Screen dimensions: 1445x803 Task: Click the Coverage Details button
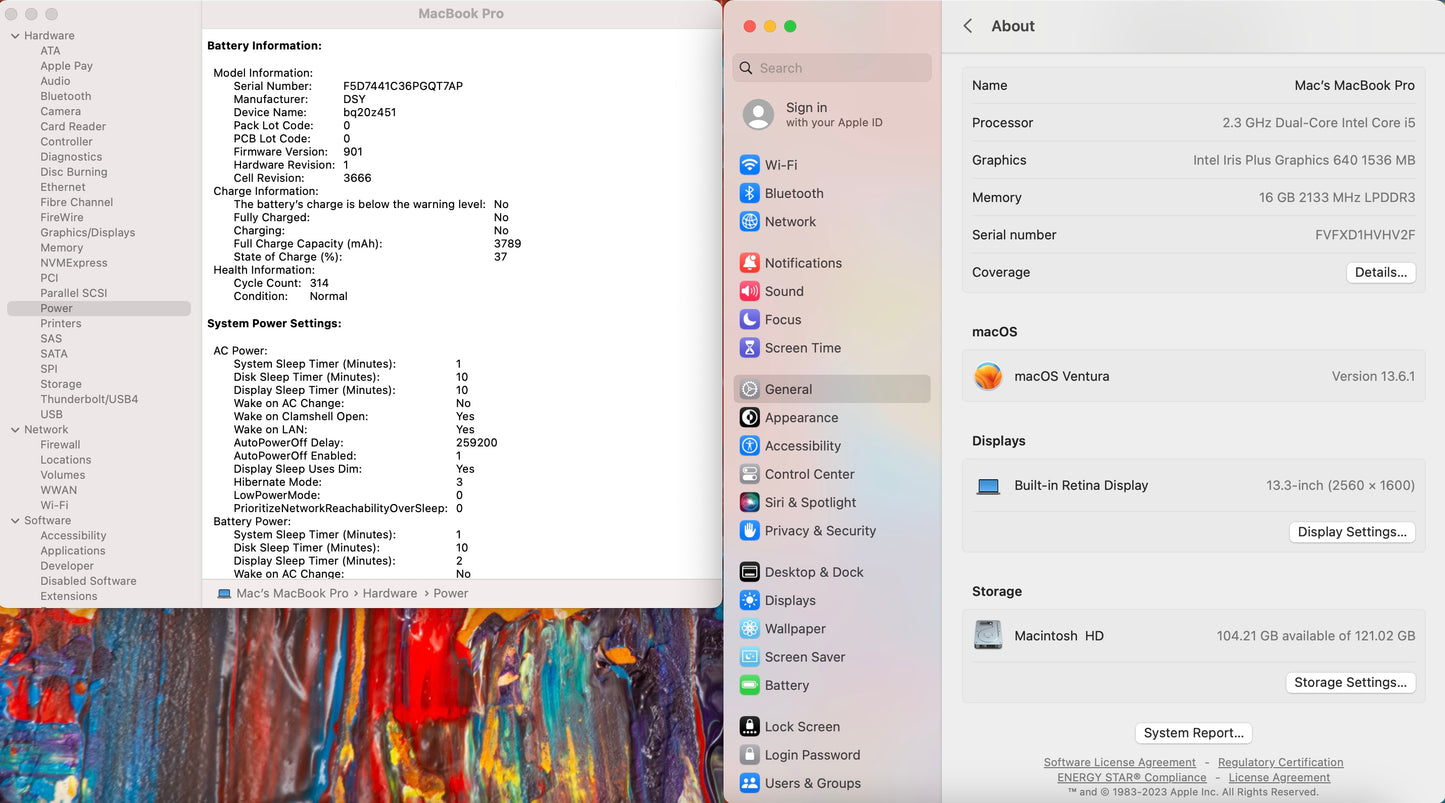pos(1380,272)
